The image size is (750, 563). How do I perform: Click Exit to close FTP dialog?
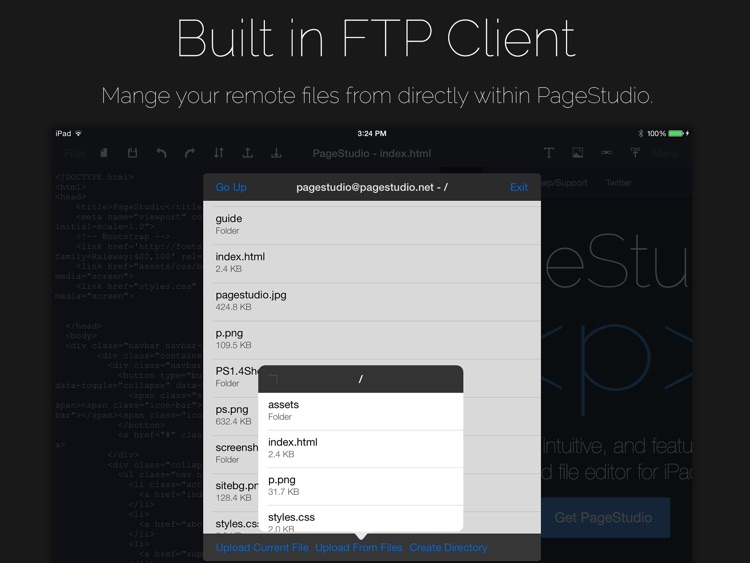519,187
